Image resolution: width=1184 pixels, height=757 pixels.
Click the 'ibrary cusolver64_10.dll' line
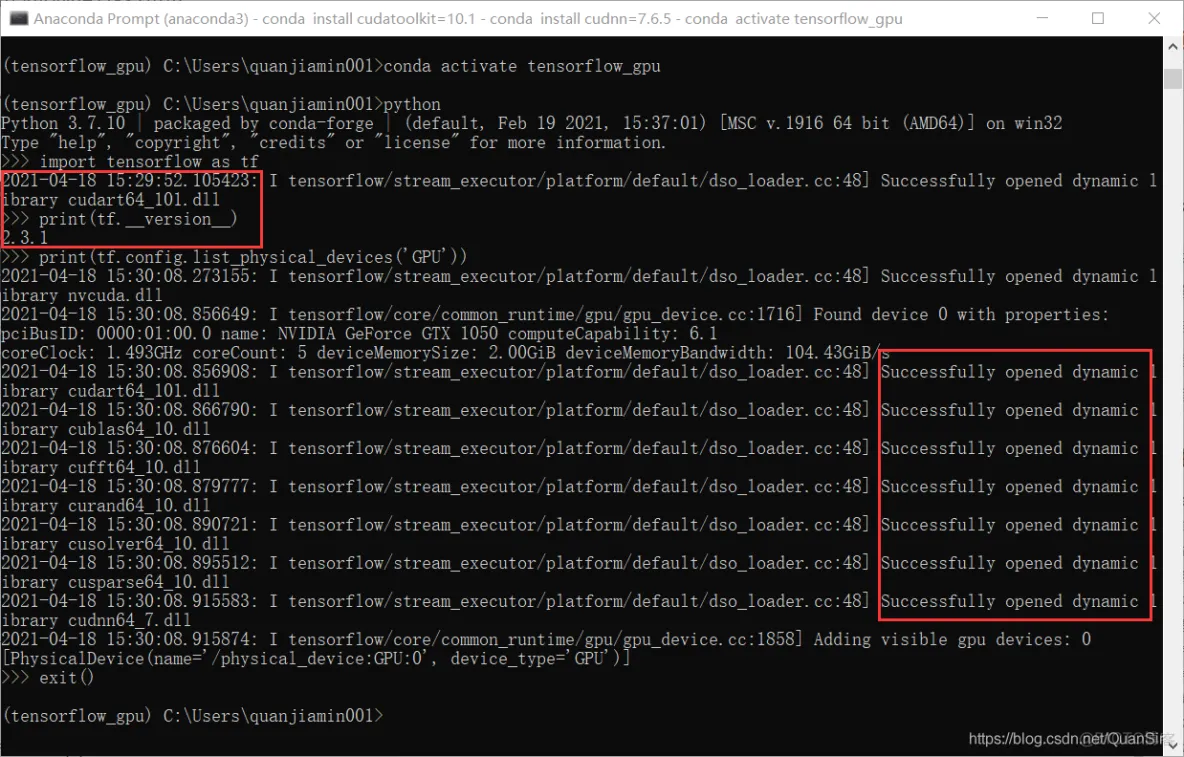coord(116,543)
